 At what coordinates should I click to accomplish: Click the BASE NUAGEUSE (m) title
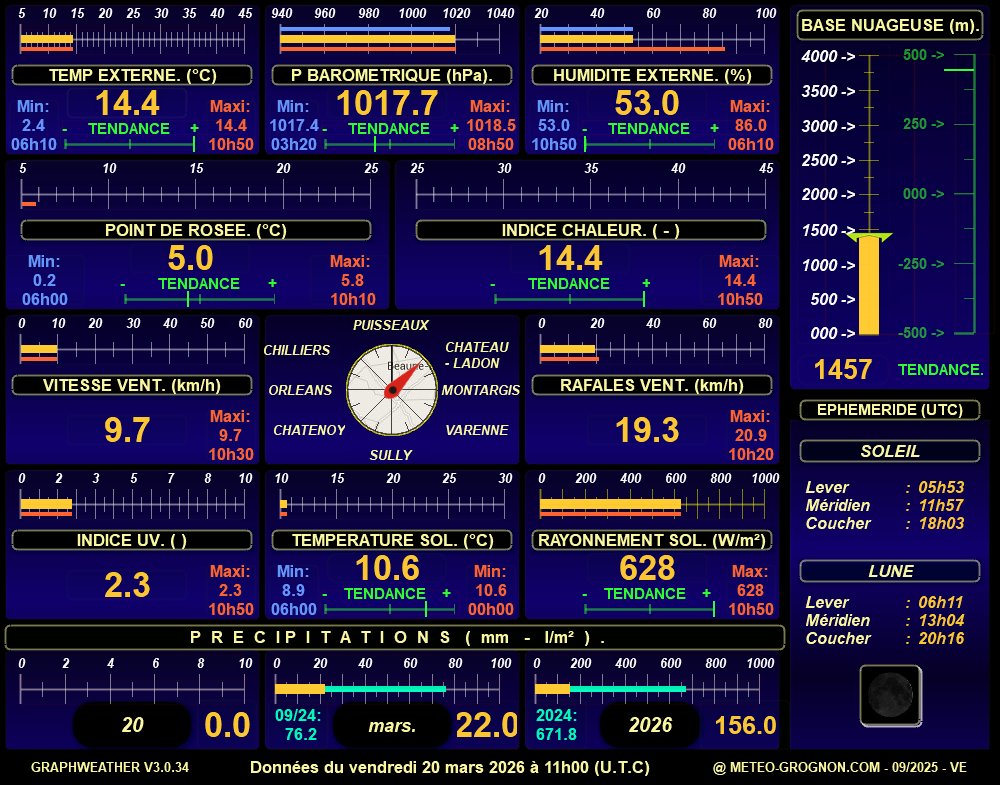pyautogui.click(x=890, y=25)
